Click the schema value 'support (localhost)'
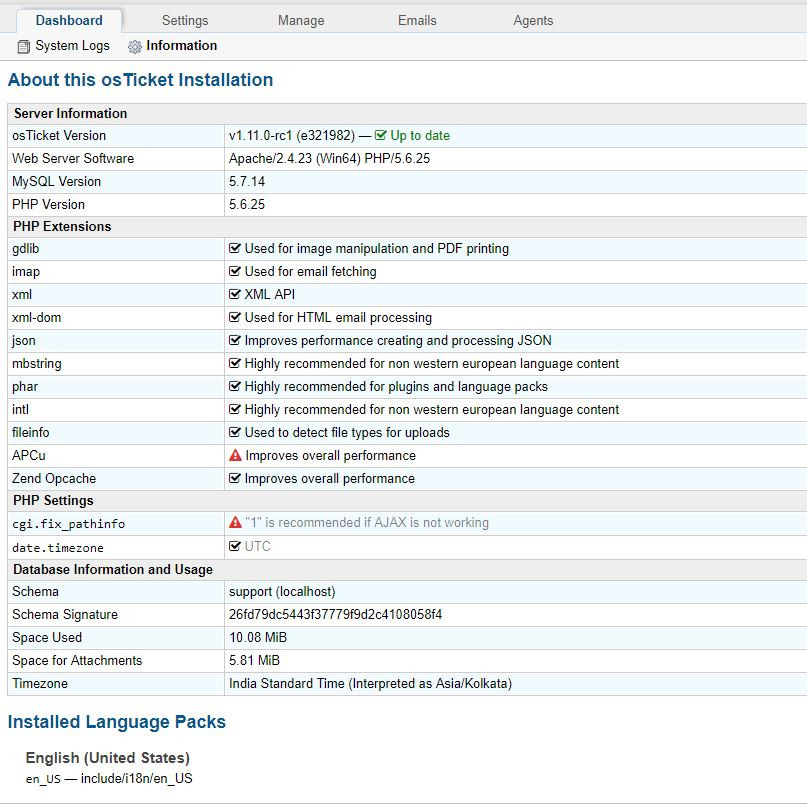 (282, 592)
